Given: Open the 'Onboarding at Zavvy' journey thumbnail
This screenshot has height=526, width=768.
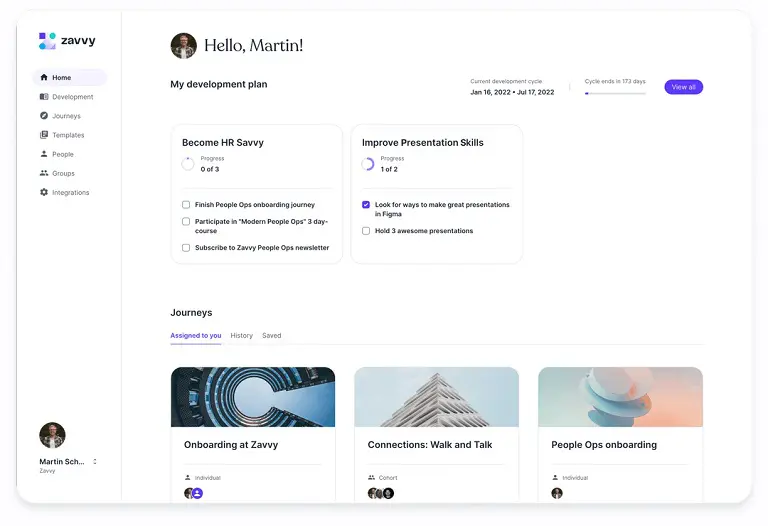Looking at the screenshot, I should pyautogui.click(x=253, y=397).
